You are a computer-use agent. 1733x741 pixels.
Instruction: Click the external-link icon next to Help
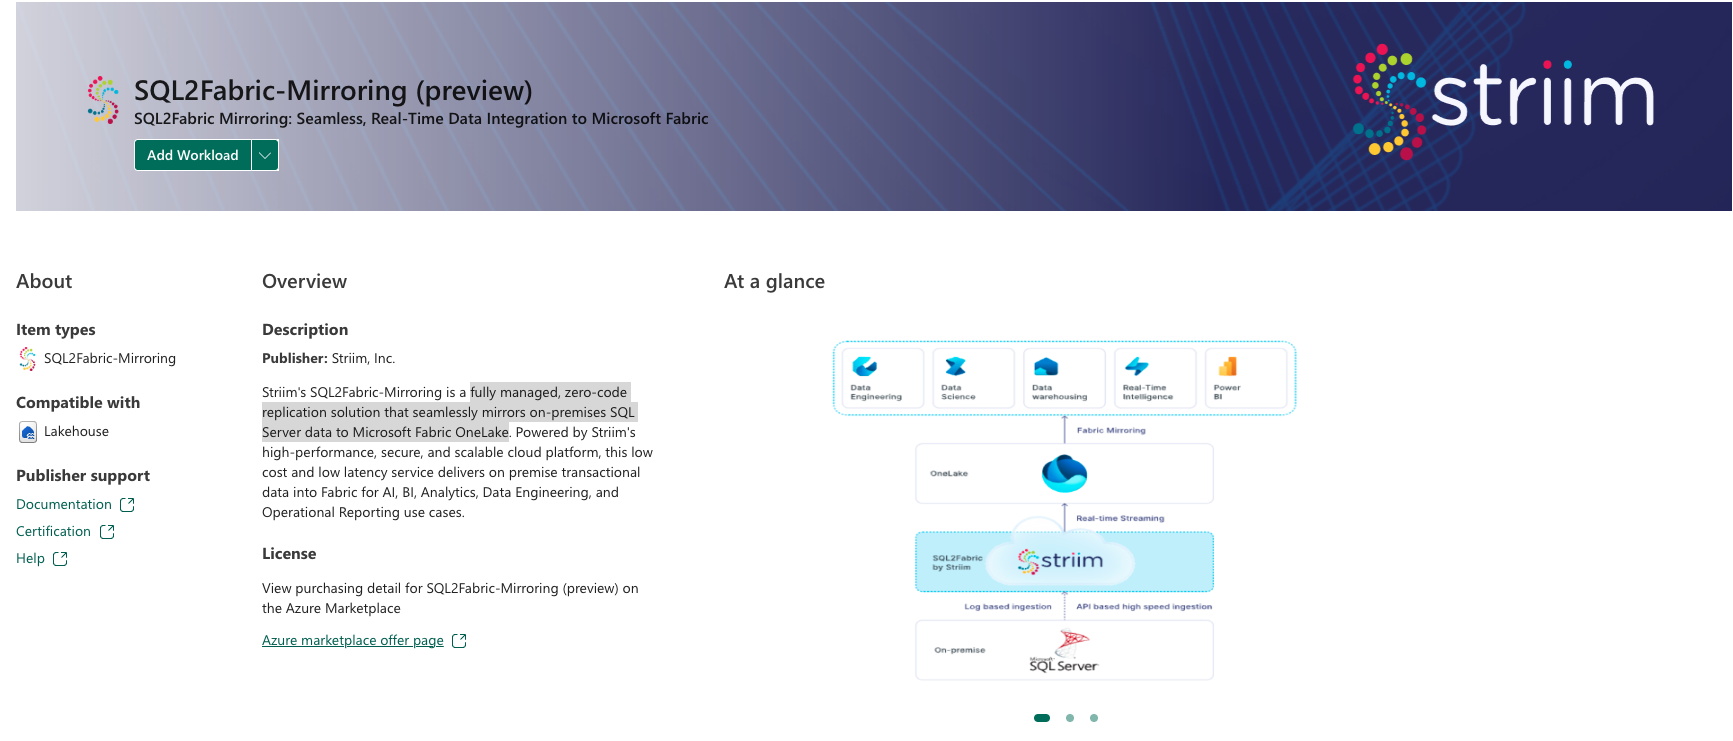[x=60, y=559]
